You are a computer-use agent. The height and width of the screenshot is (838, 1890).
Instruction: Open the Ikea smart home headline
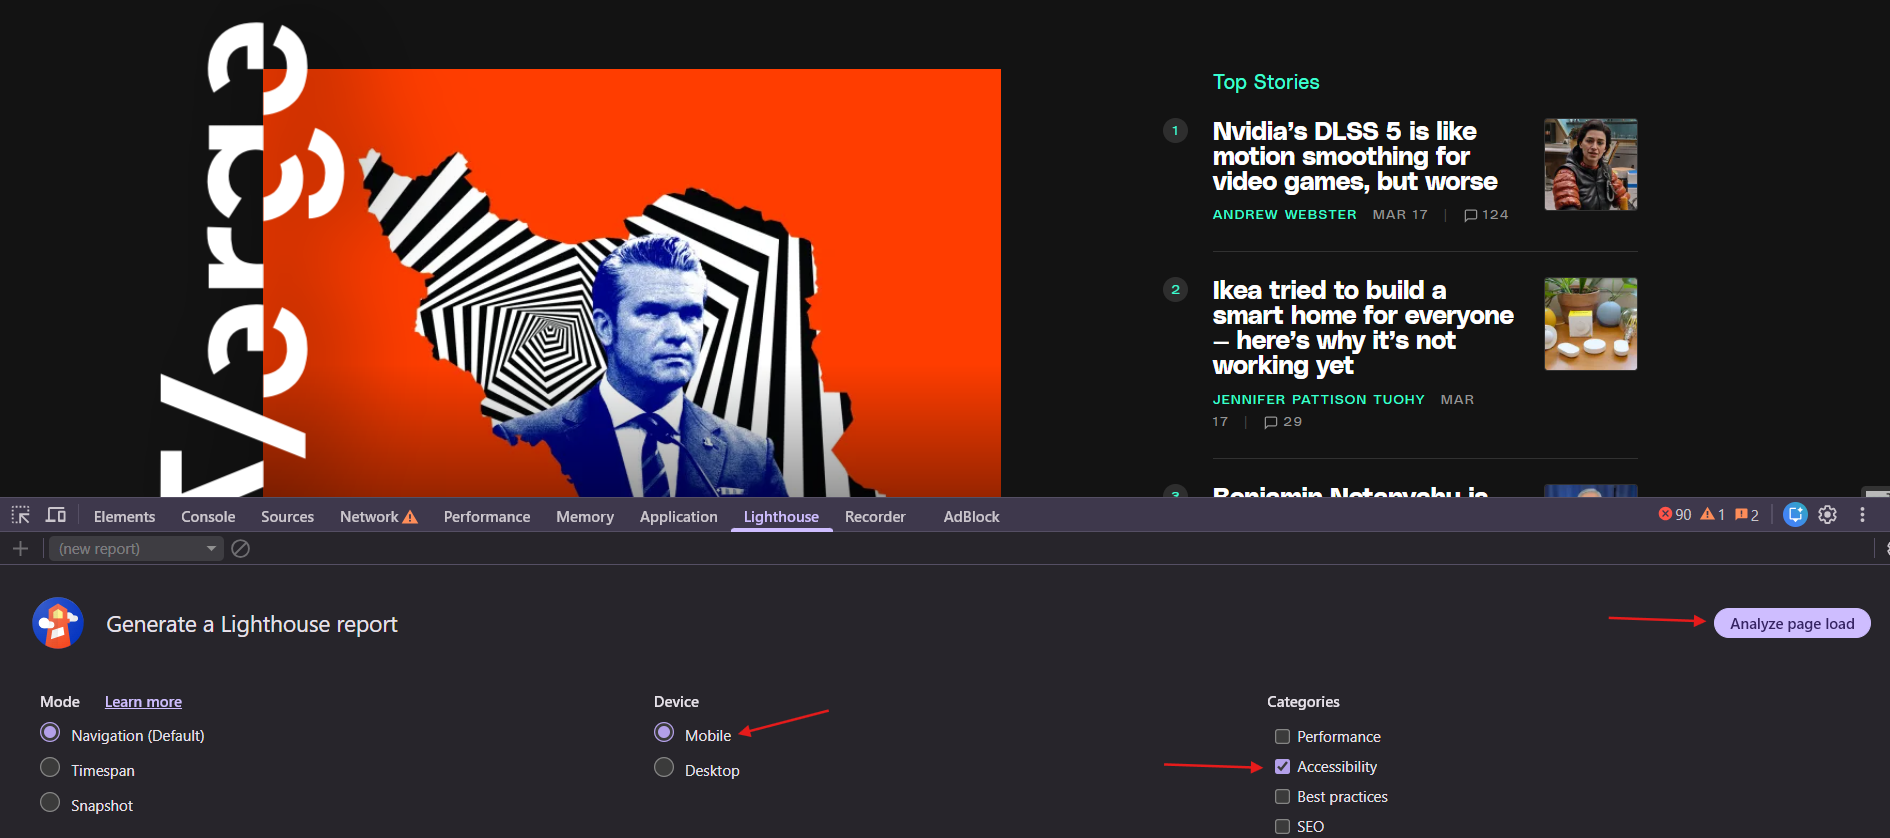(x=1363, y=328)
